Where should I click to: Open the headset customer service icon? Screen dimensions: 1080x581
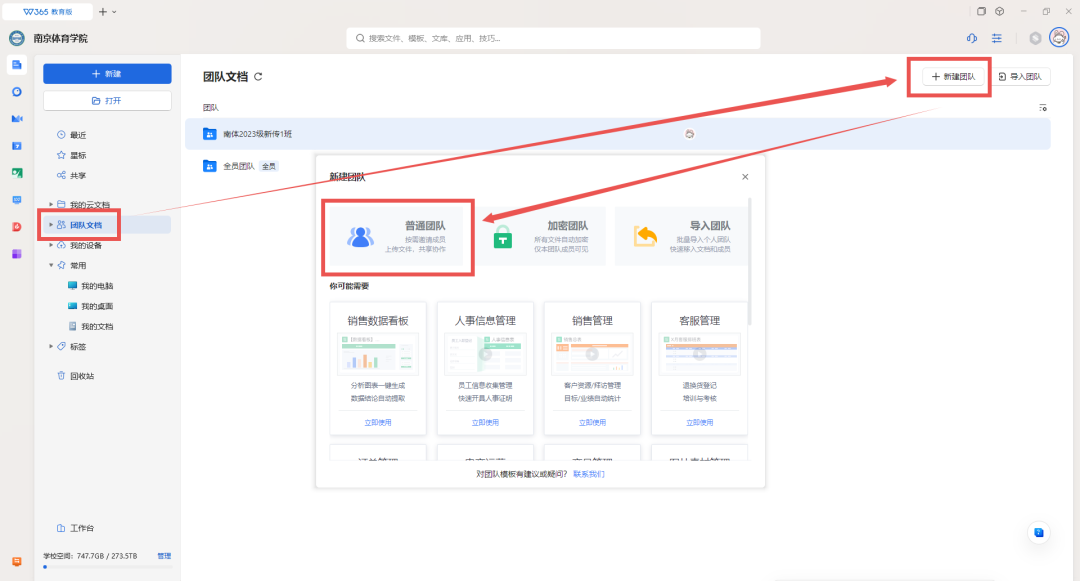pos(971,39)
